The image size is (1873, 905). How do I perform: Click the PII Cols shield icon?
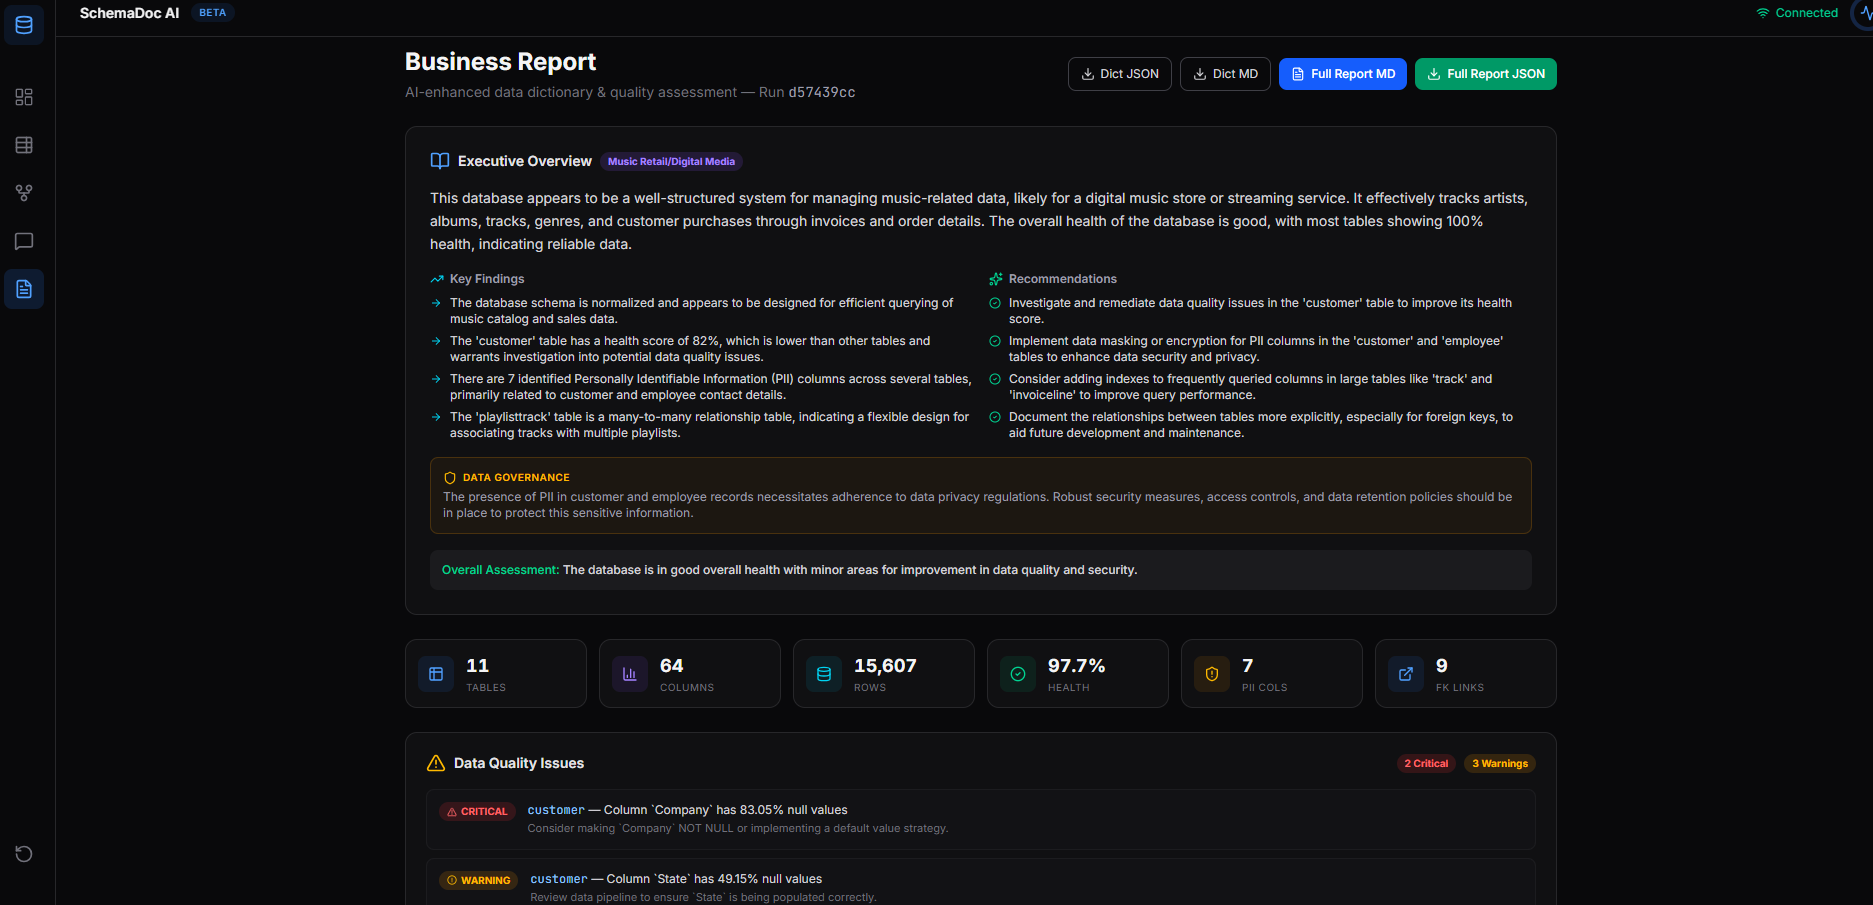coord(1212,674)
